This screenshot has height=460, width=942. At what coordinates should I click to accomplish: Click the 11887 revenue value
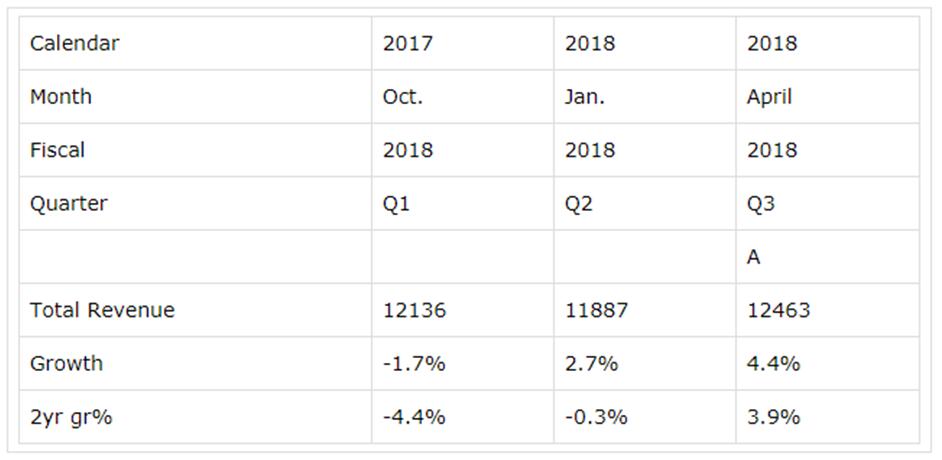pyautogui.click(x=596, y=310)
